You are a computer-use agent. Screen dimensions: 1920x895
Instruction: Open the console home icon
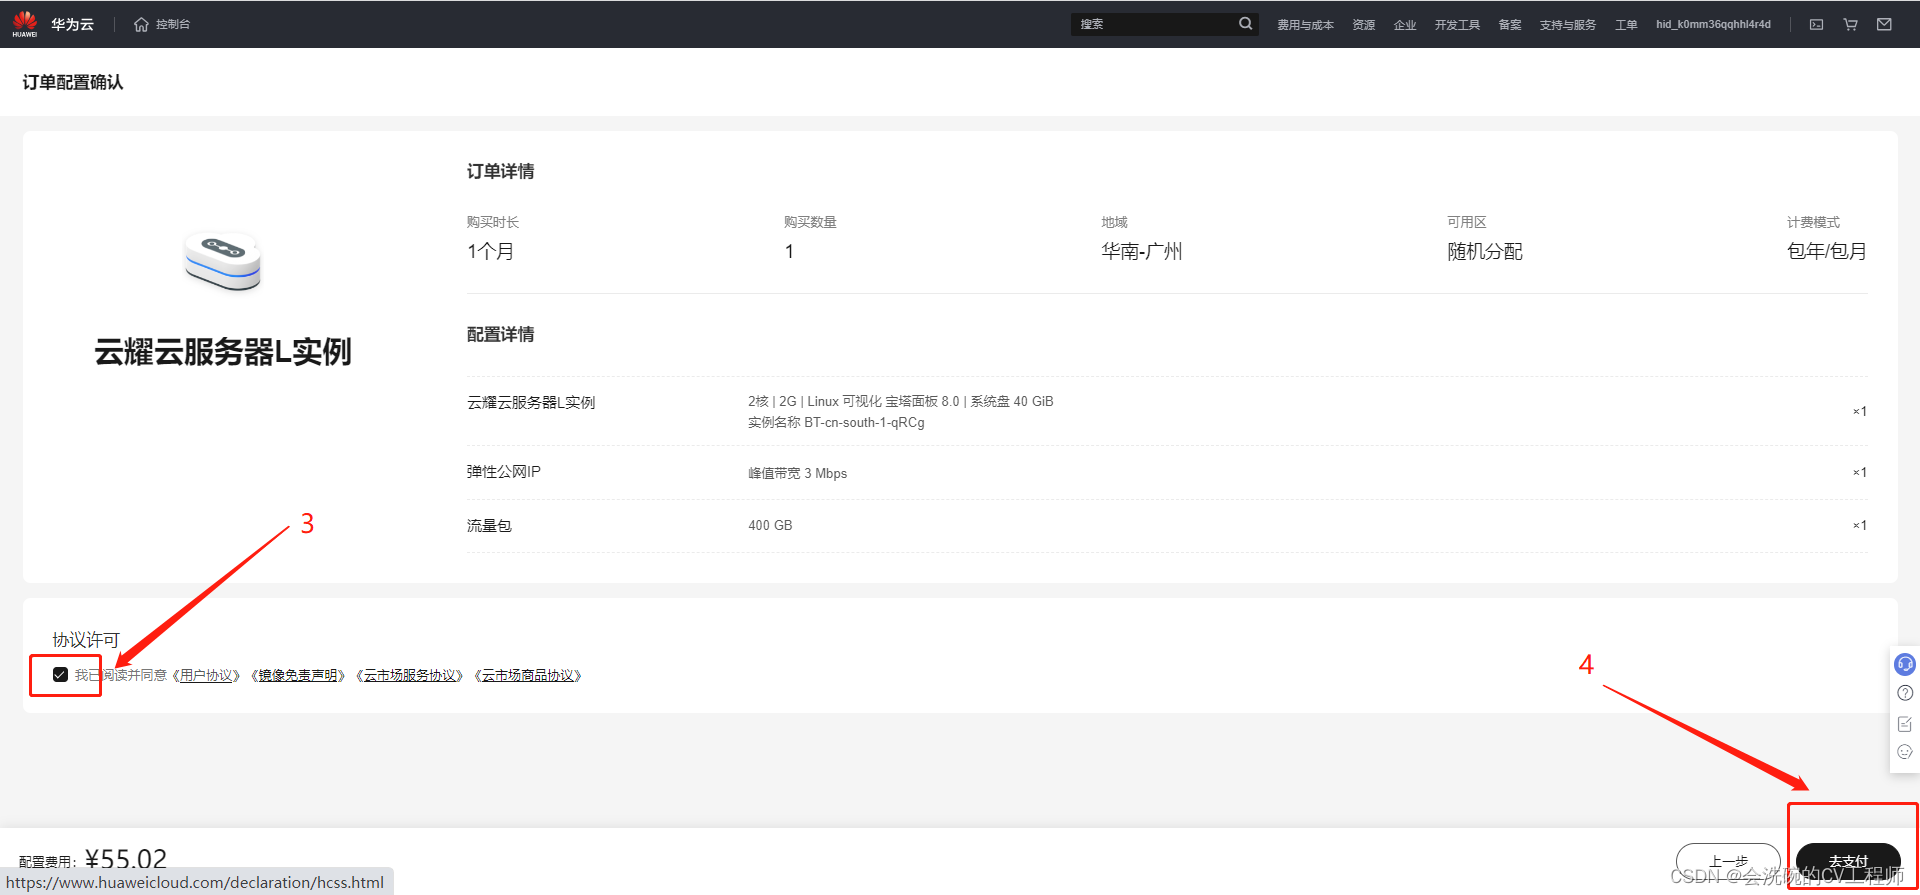(x=141, y=24)
